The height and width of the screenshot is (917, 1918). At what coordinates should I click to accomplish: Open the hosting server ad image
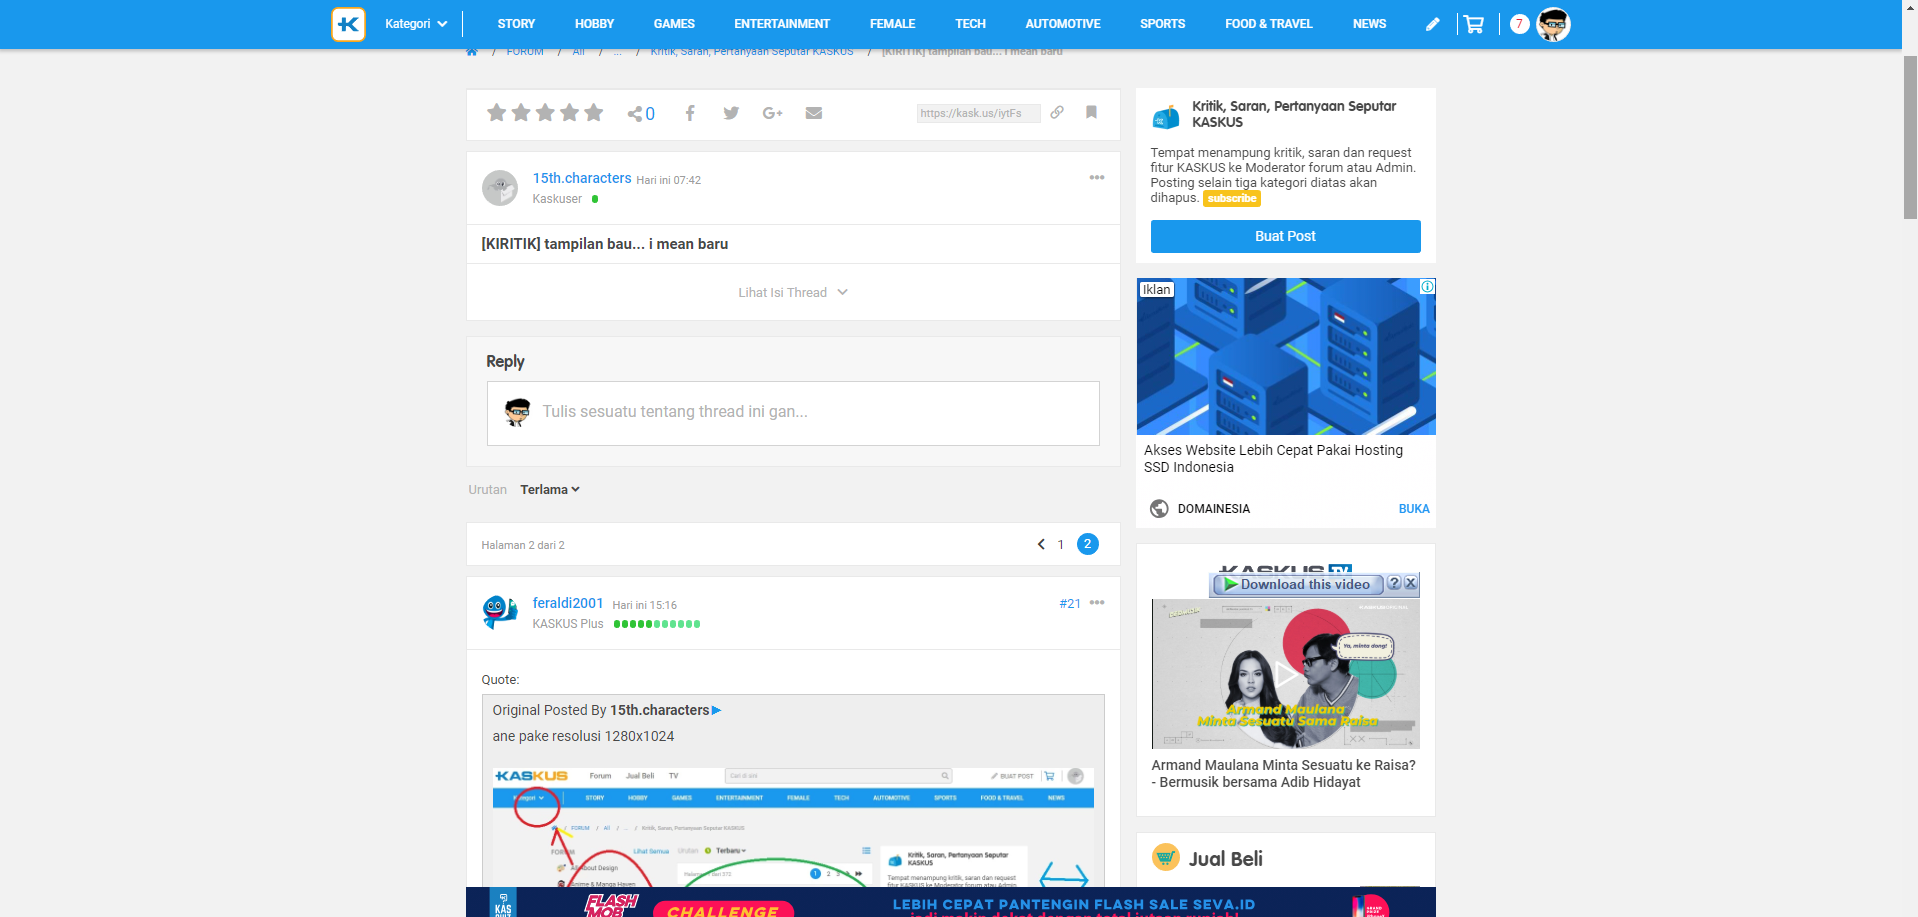click(x=1286, y=356)
